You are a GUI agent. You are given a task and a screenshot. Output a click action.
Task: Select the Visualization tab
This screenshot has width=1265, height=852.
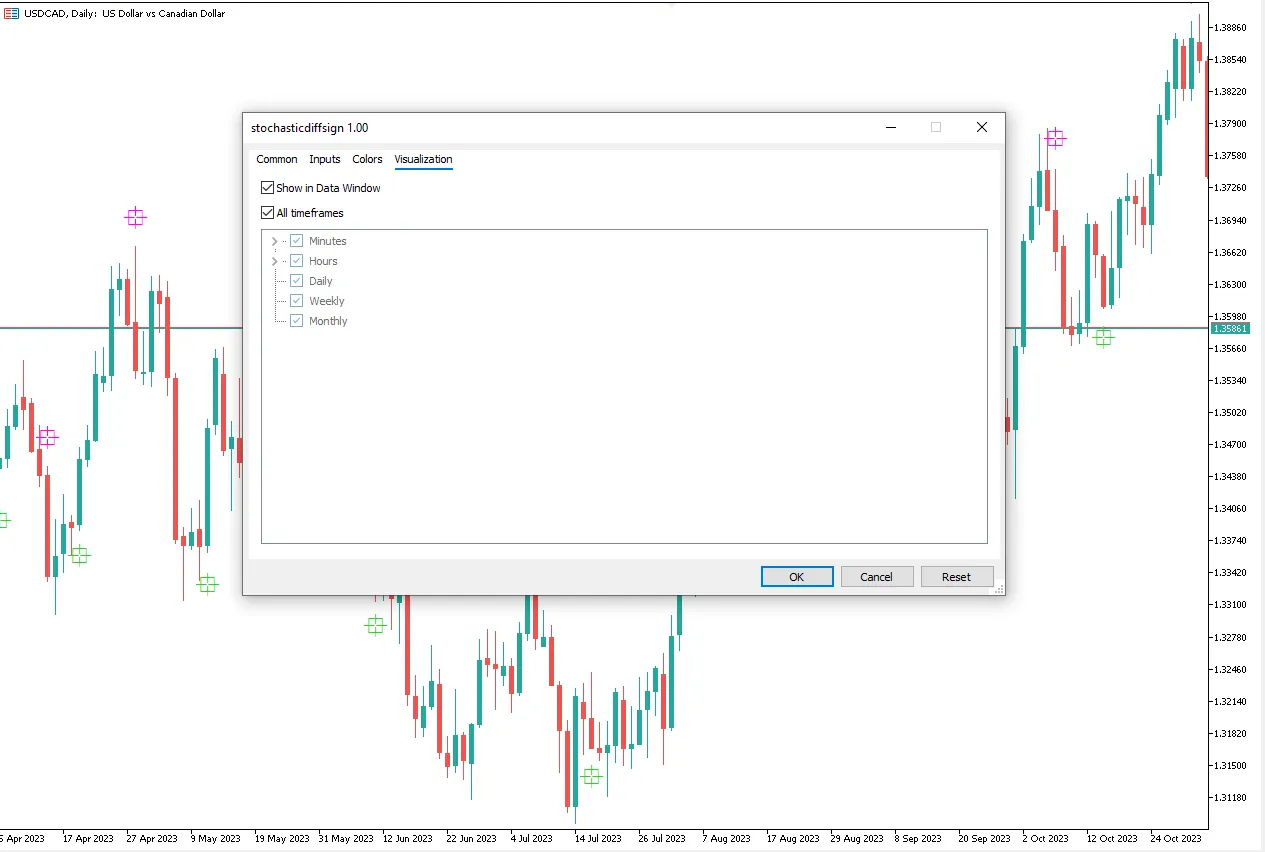click(x=423, y=159)
